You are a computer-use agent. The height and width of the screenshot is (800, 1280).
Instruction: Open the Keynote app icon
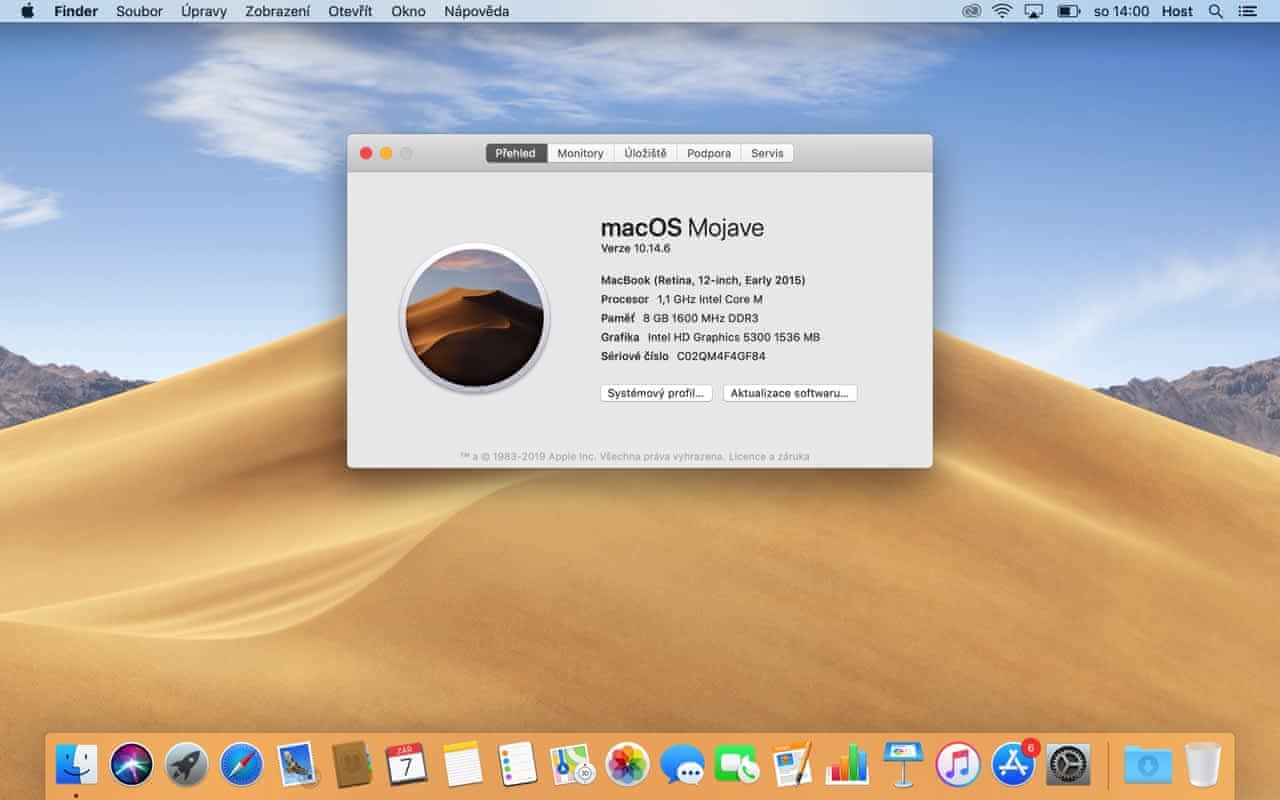(x=902, y=765)
